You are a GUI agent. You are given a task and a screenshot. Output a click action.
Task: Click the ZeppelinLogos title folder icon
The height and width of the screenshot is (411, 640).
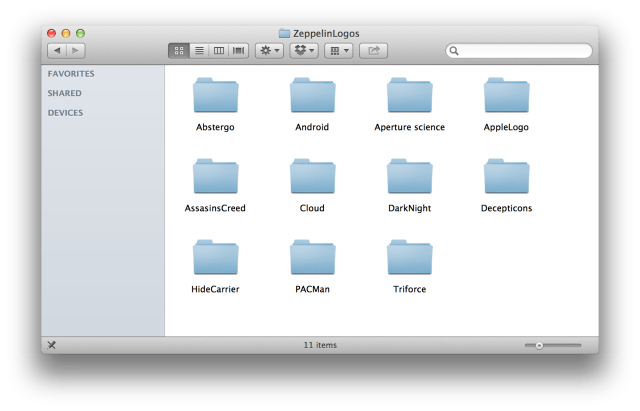click(x=284, y=33)
